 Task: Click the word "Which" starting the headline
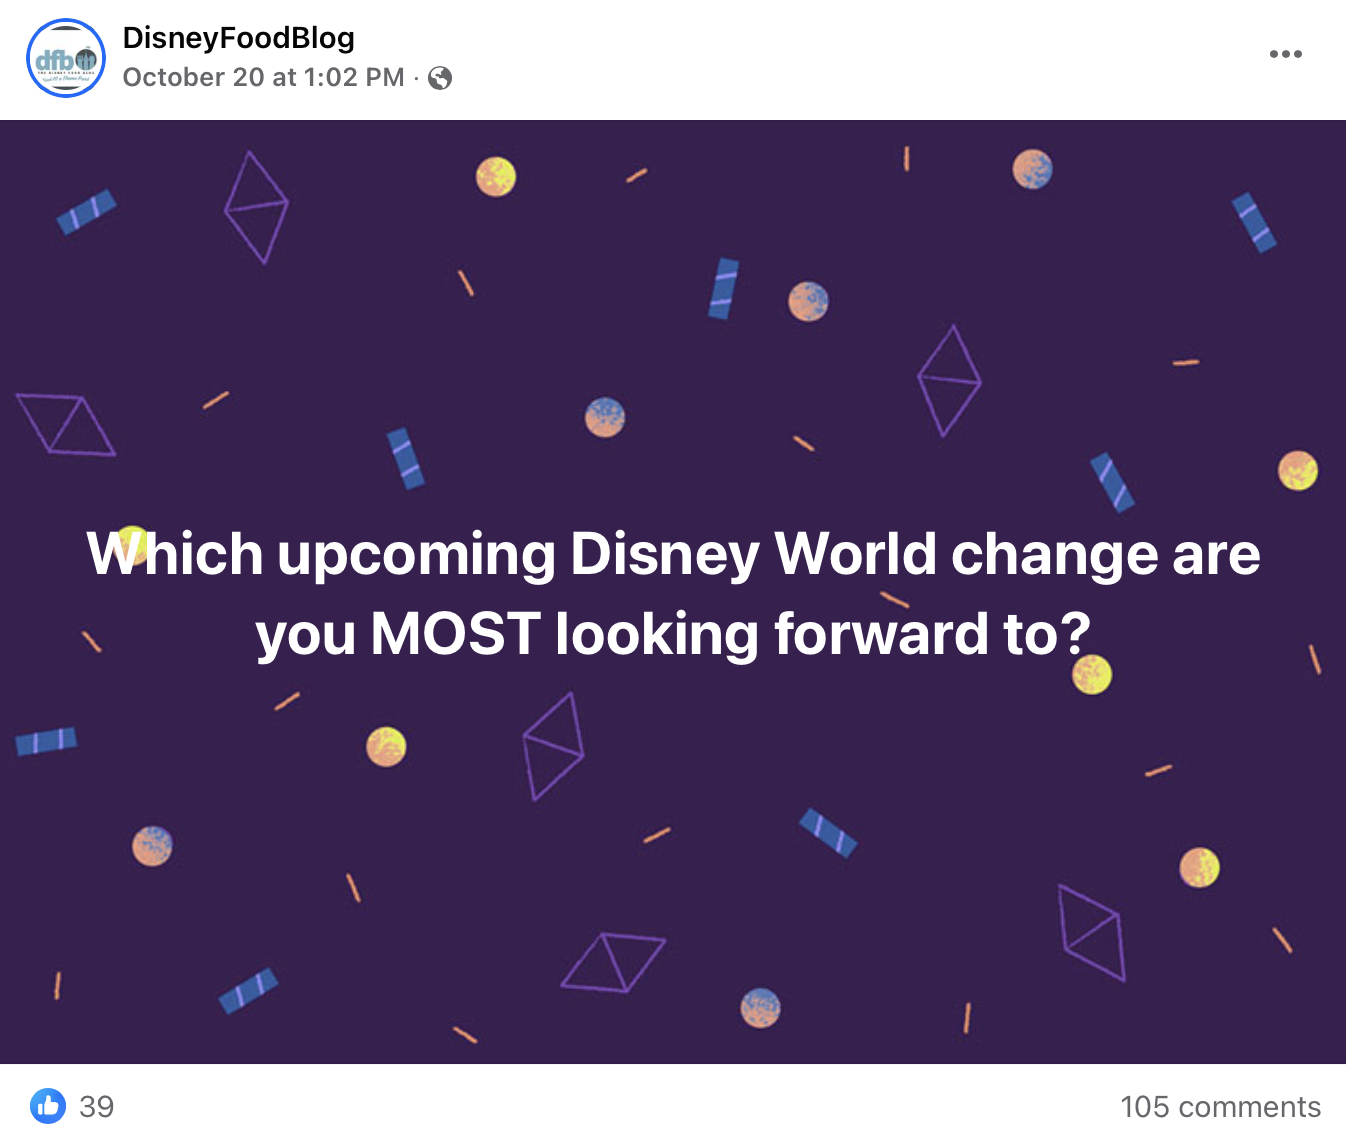point(175,554)
